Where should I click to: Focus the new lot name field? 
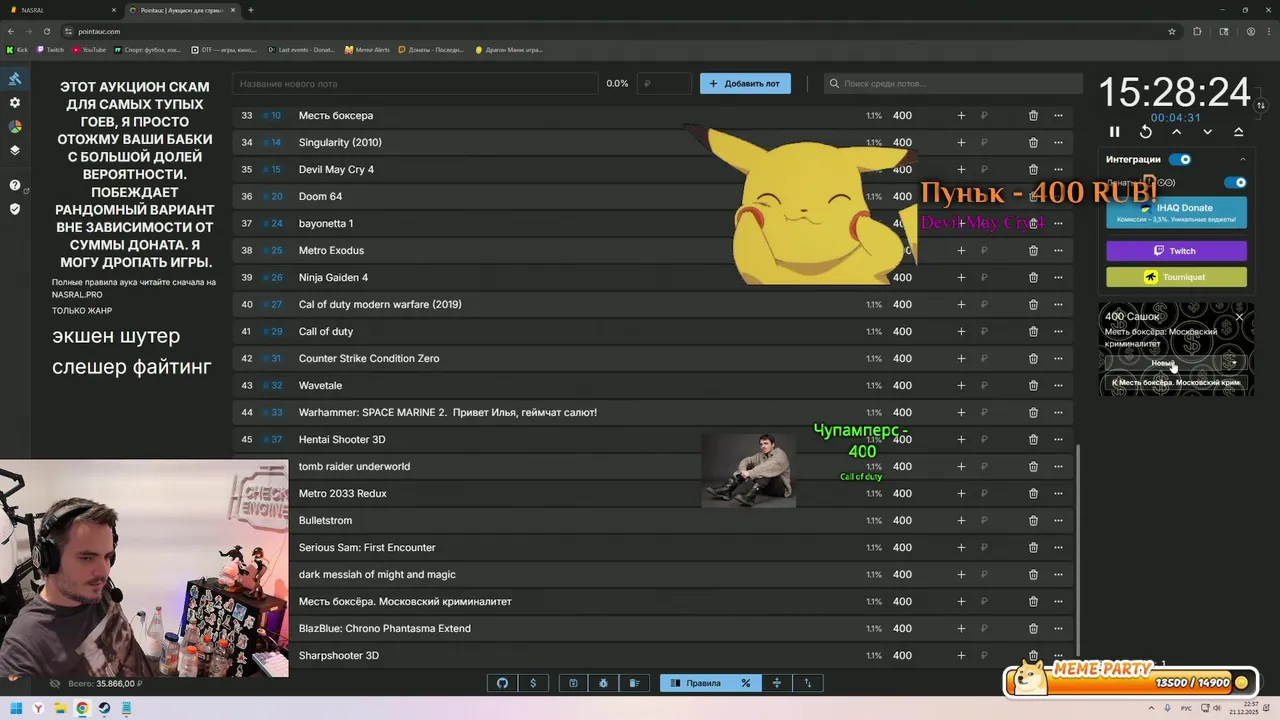coord(415,83)
